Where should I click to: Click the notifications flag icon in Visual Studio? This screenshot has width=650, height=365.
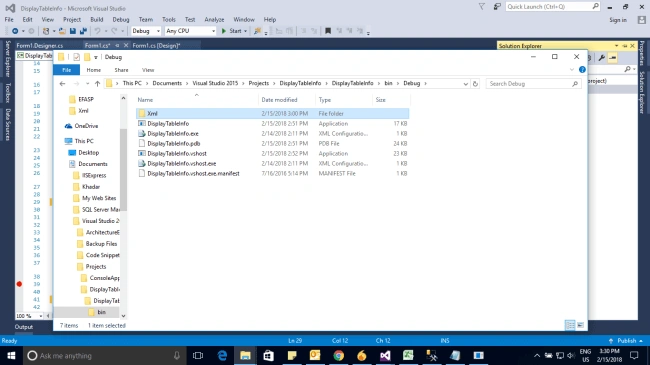tap(482, 7)
